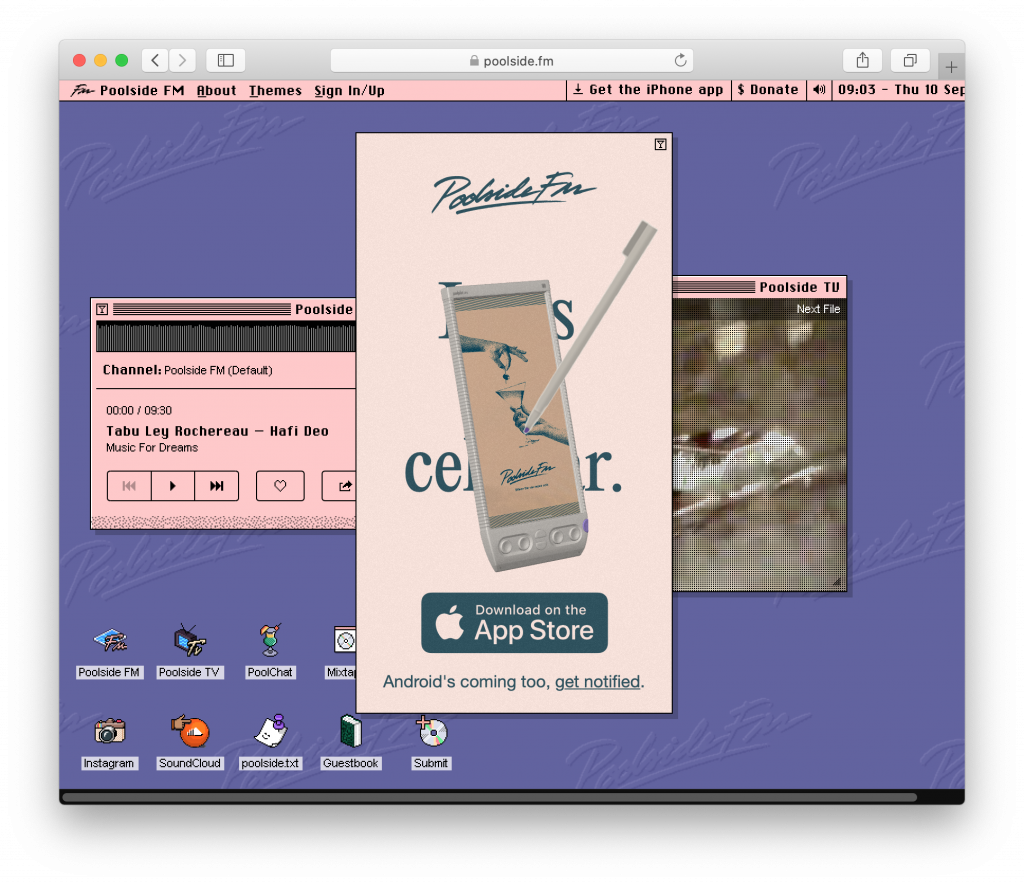Toggle Safari sidebar button
1024x883 pixels.
pos(226,60)
